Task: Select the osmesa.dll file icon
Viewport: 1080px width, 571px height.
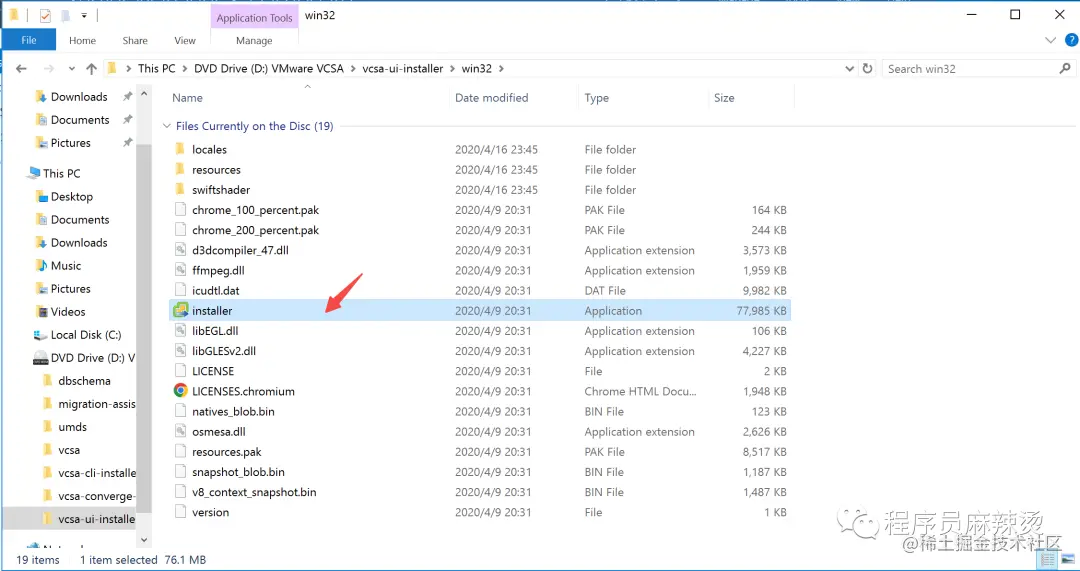Action: coord(180,431)
